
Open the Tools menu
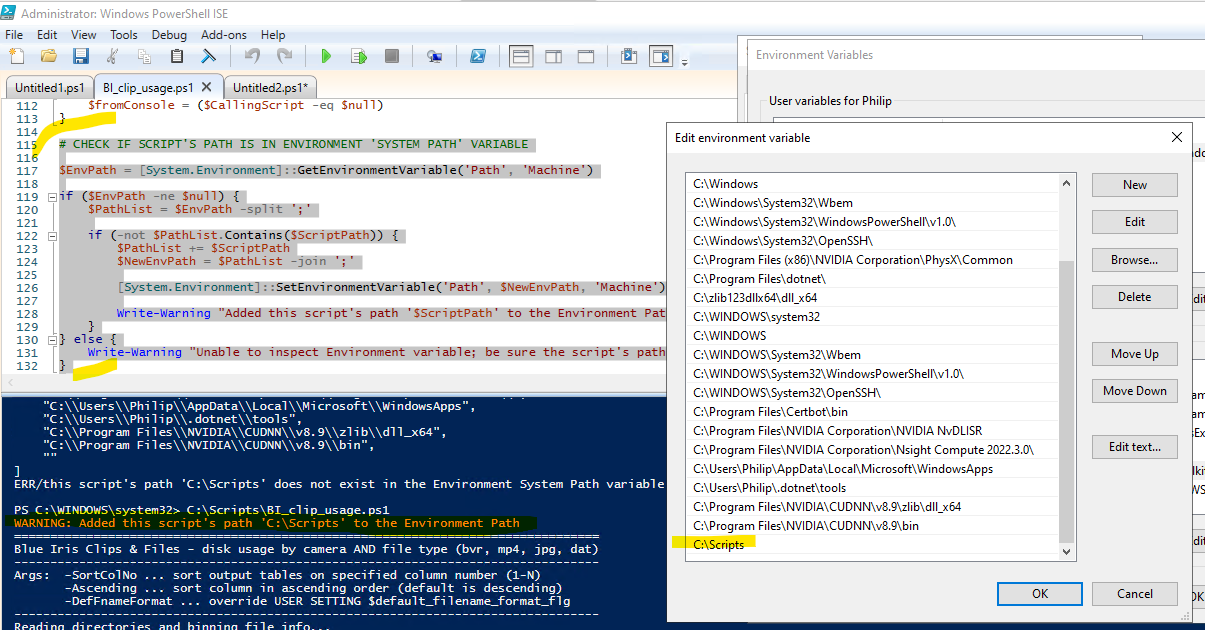pyautogui.click(x=124, y=34)
